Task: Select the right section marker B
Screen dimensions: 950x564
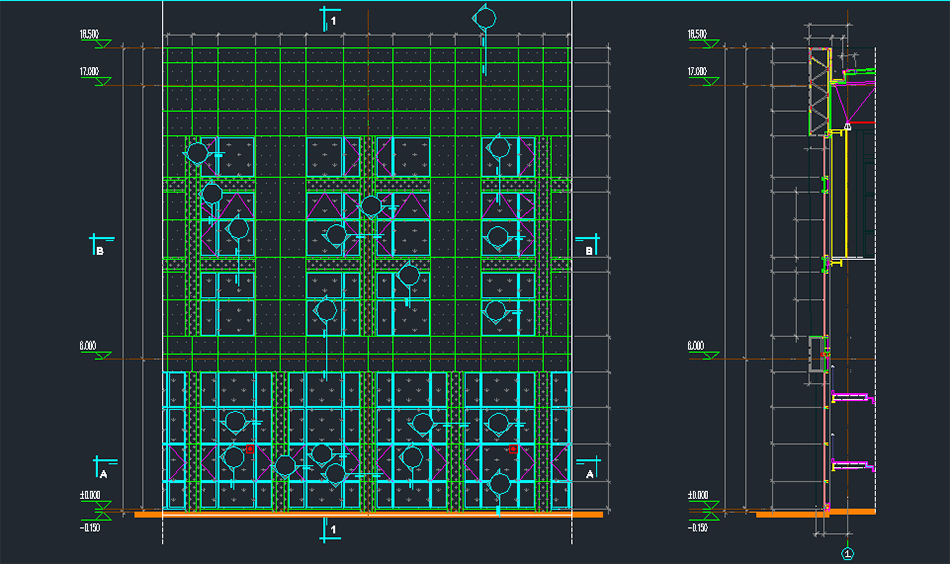Action: coord(588,246)
